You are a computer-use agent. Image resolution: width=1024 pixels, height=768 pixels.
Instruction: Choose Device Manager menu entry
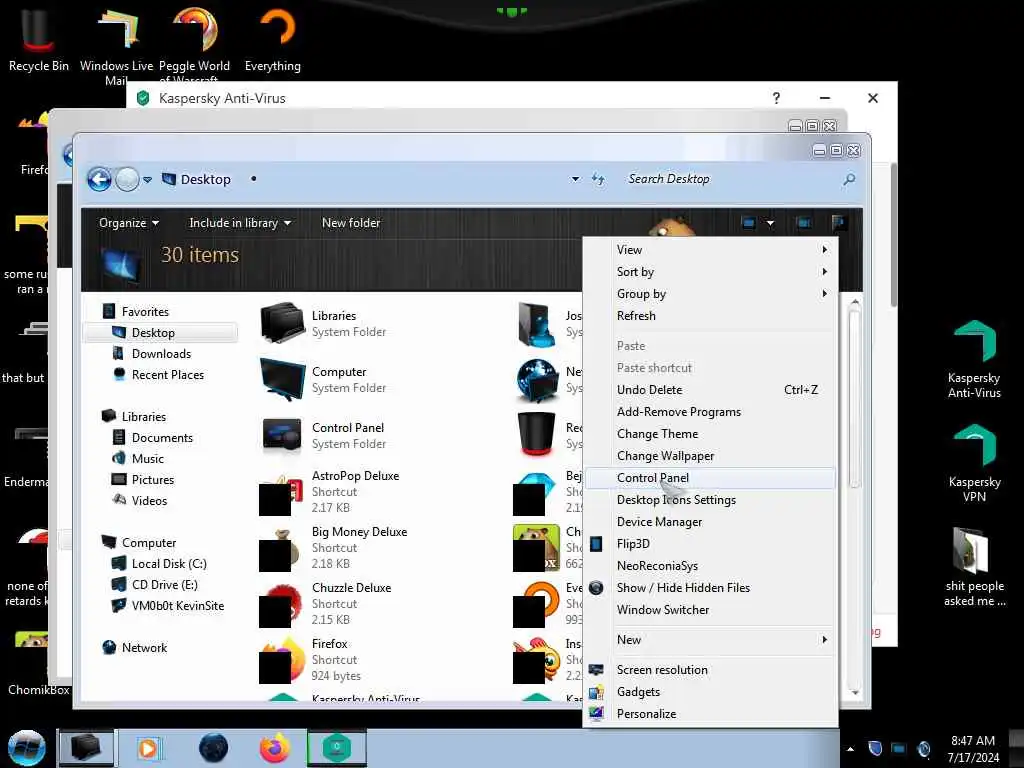[x=711, y=522]
